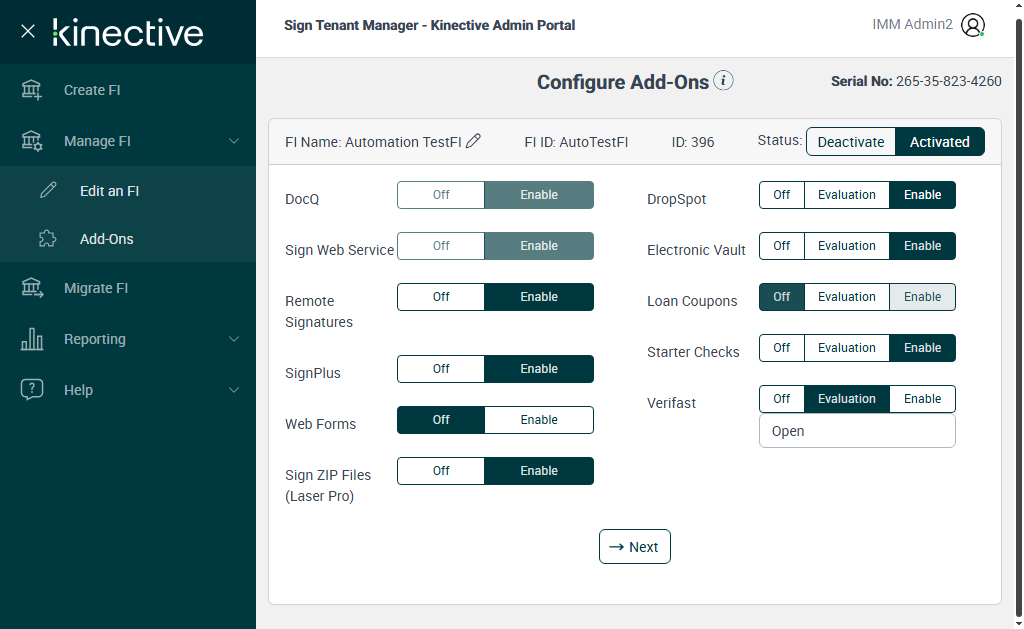Enable Loan Coupons
1024x629 pixels.
point(922,297)
